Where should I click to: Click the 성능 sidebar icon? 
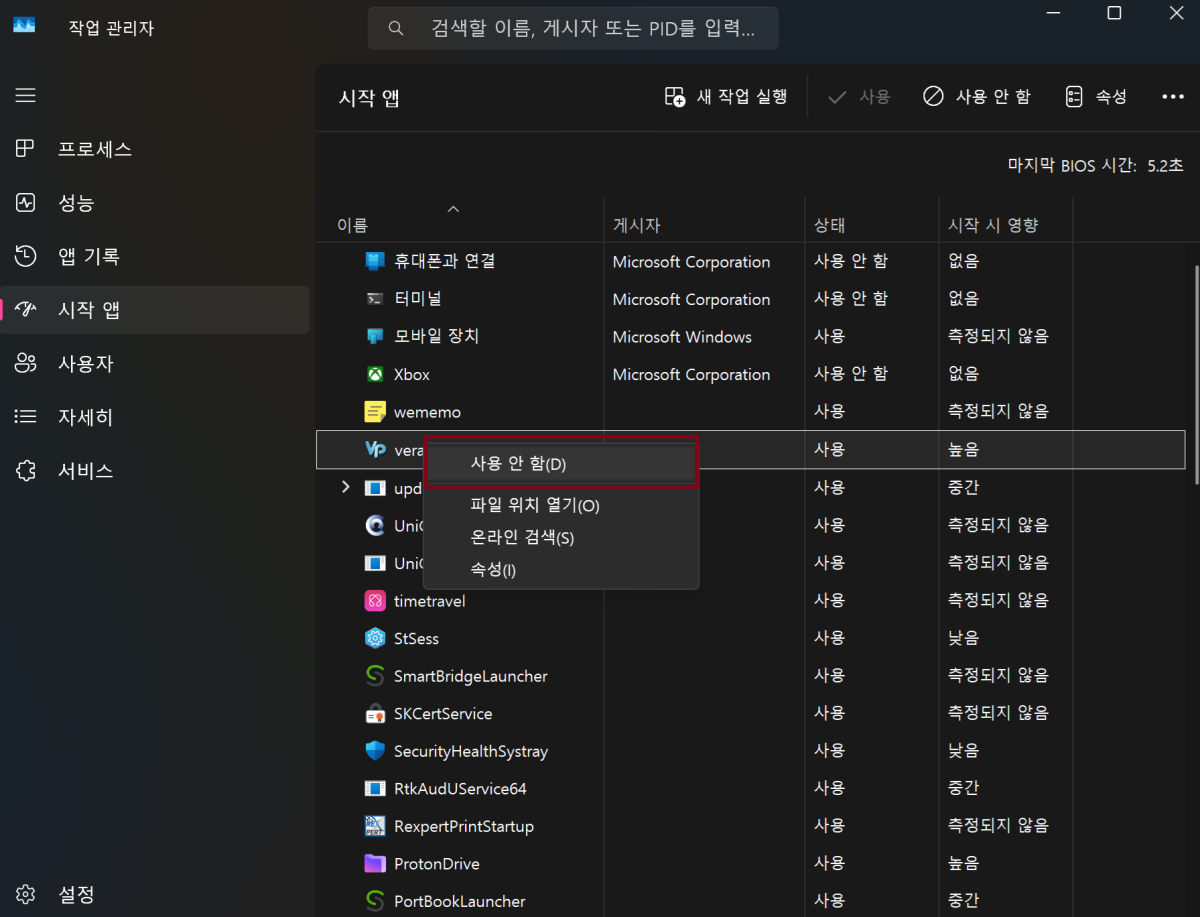pyautogui.click(x=26, y=203)
